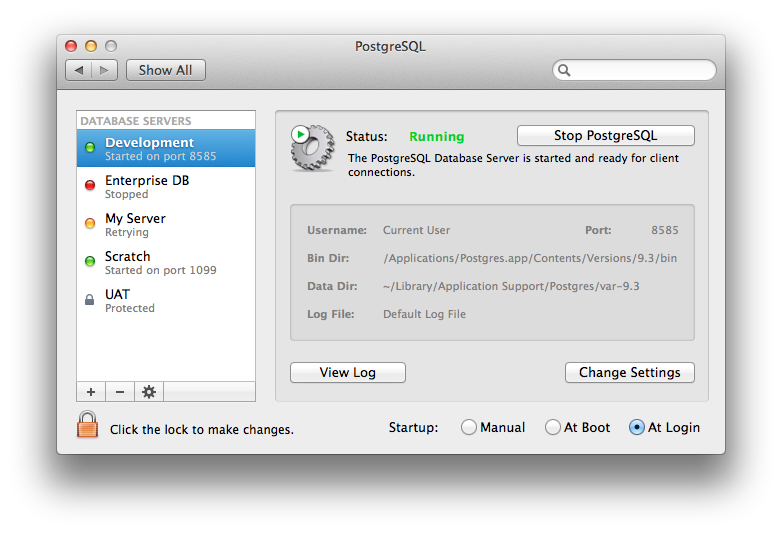Click the padlock icon beside UAT
Viewport: 782px width, 533px height.
pos(89,300)
